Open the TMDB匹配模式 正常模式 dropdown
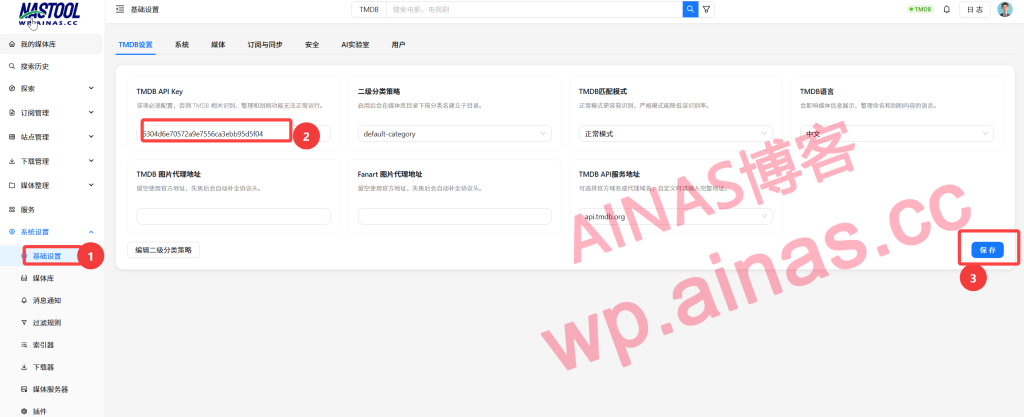 click(x=676, y=134)
